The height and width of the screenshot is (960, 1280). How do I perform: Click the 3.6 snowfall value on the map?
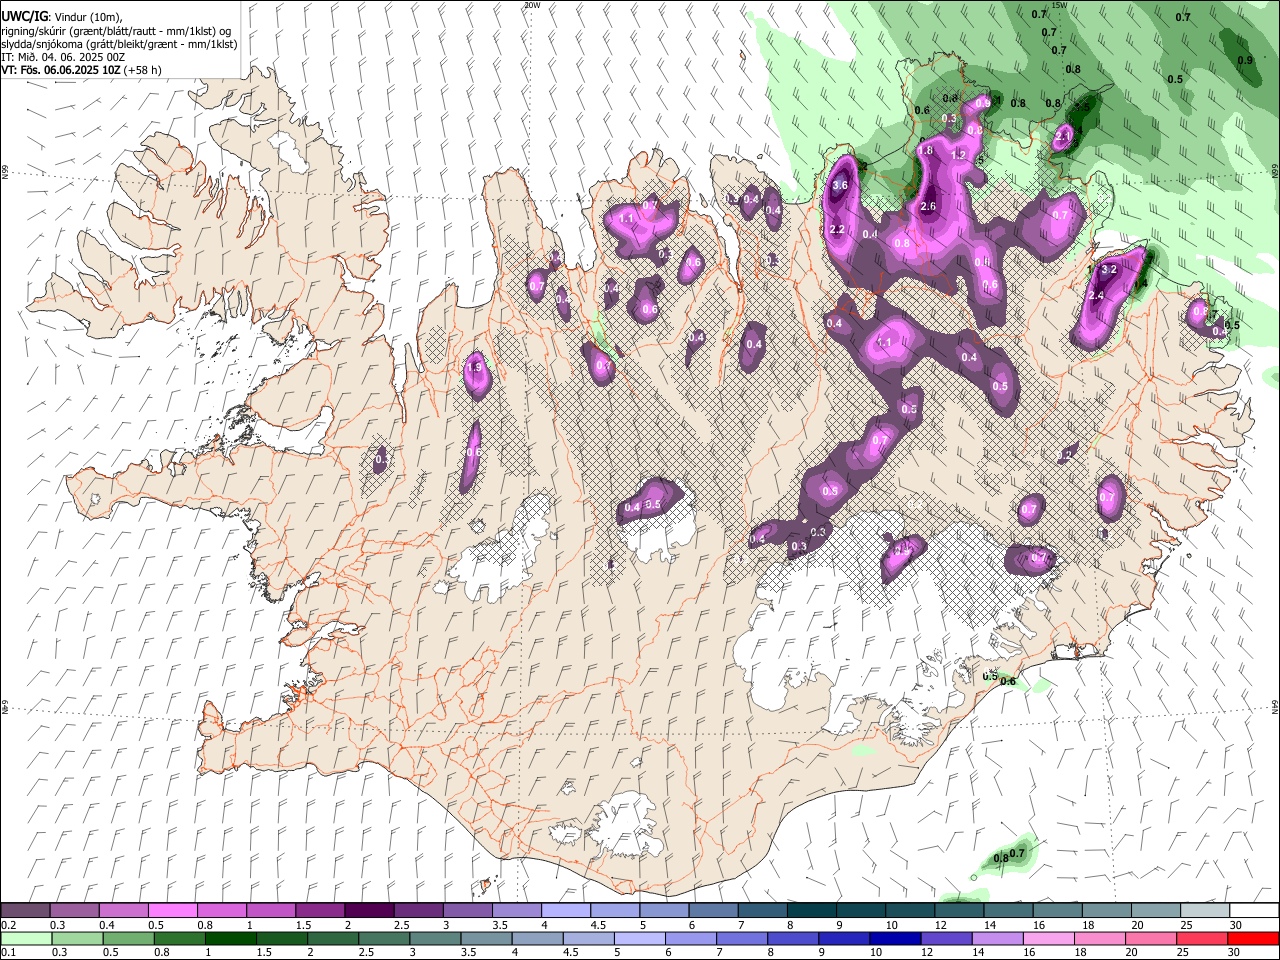[x=840, y=185]
